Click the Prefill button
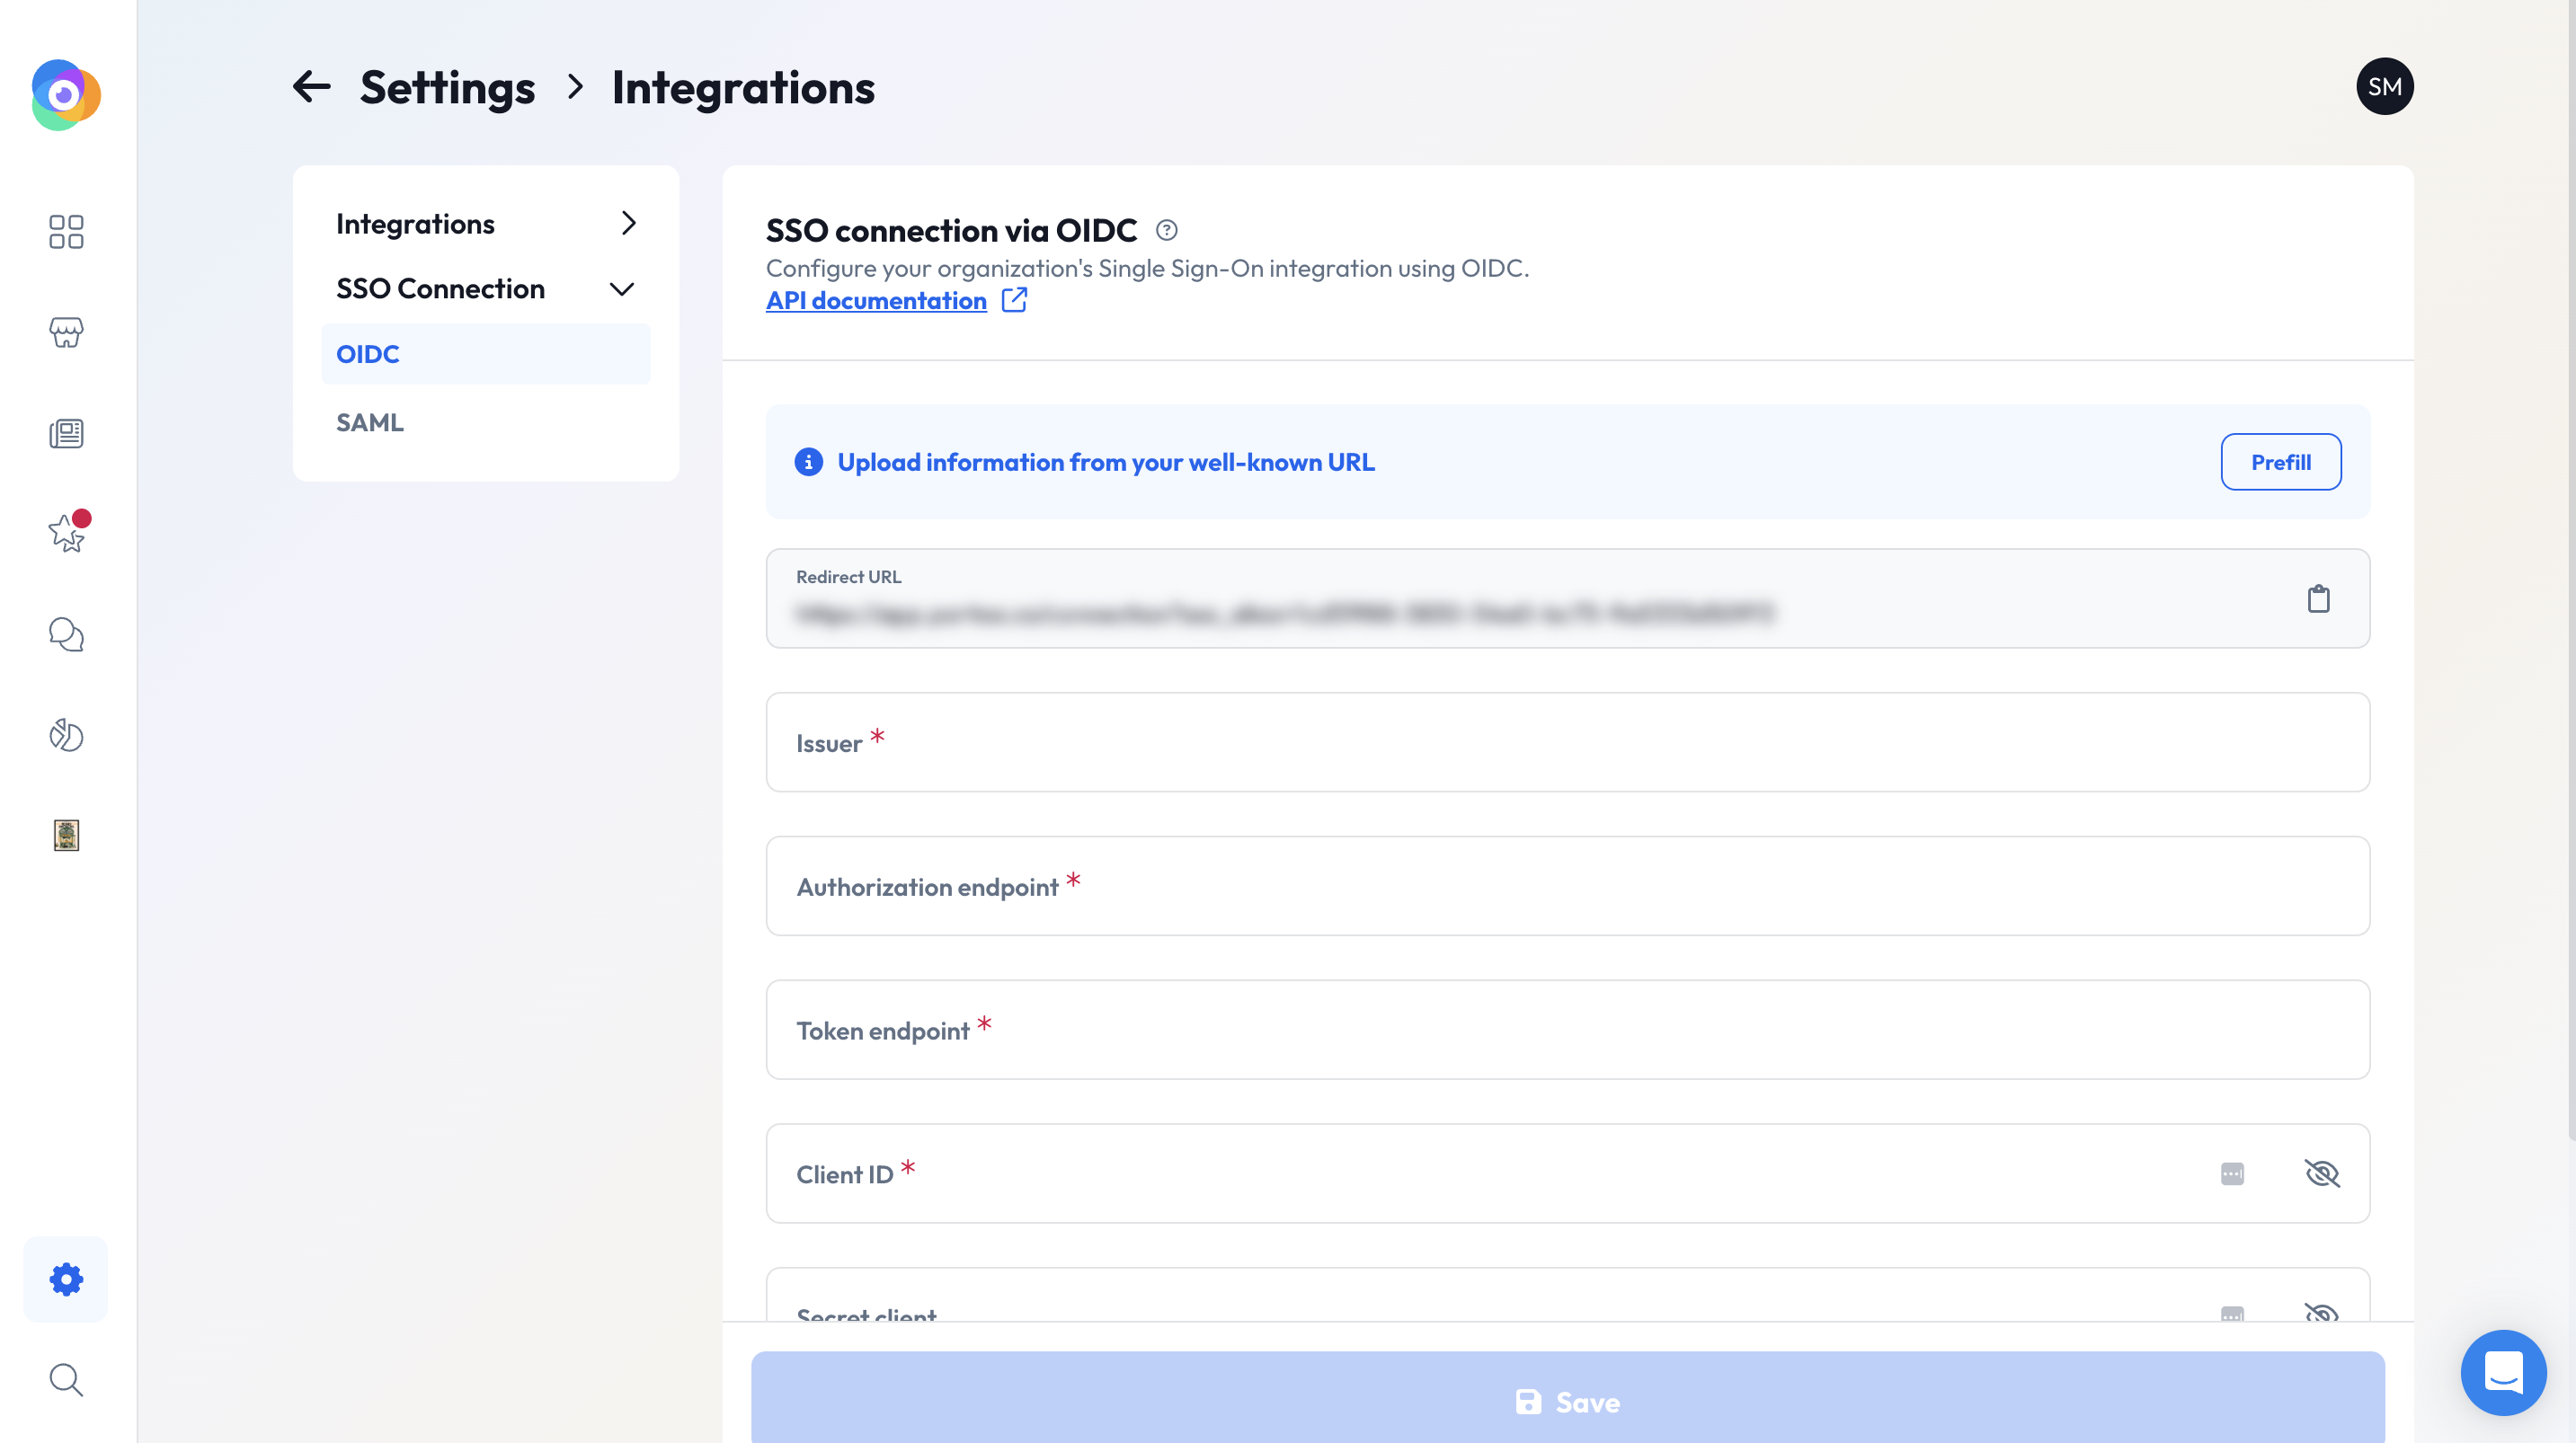Viewport: 2576px width, 1443px height. coord(2280,462)
